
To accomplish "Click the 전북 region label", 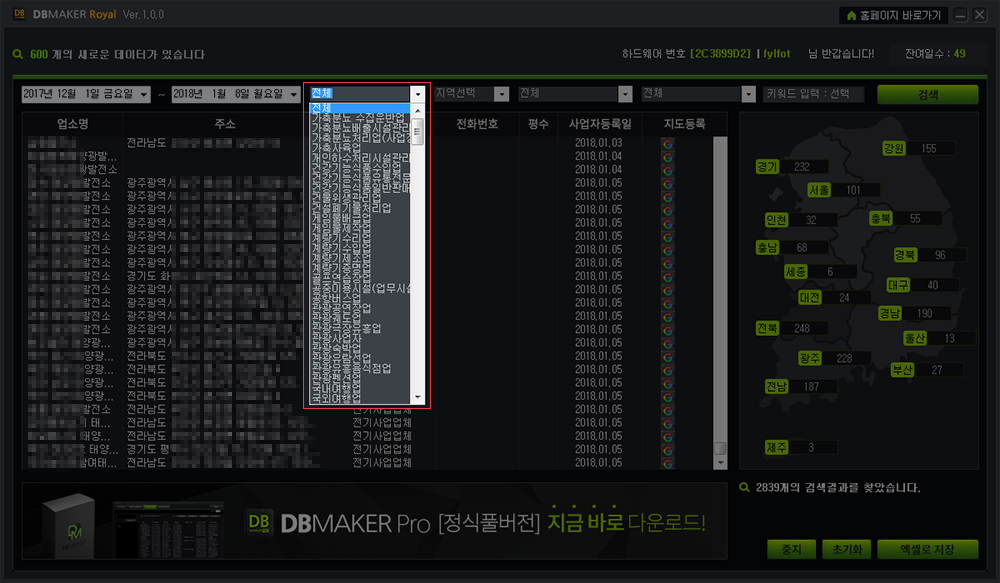I will coord(767,328).
